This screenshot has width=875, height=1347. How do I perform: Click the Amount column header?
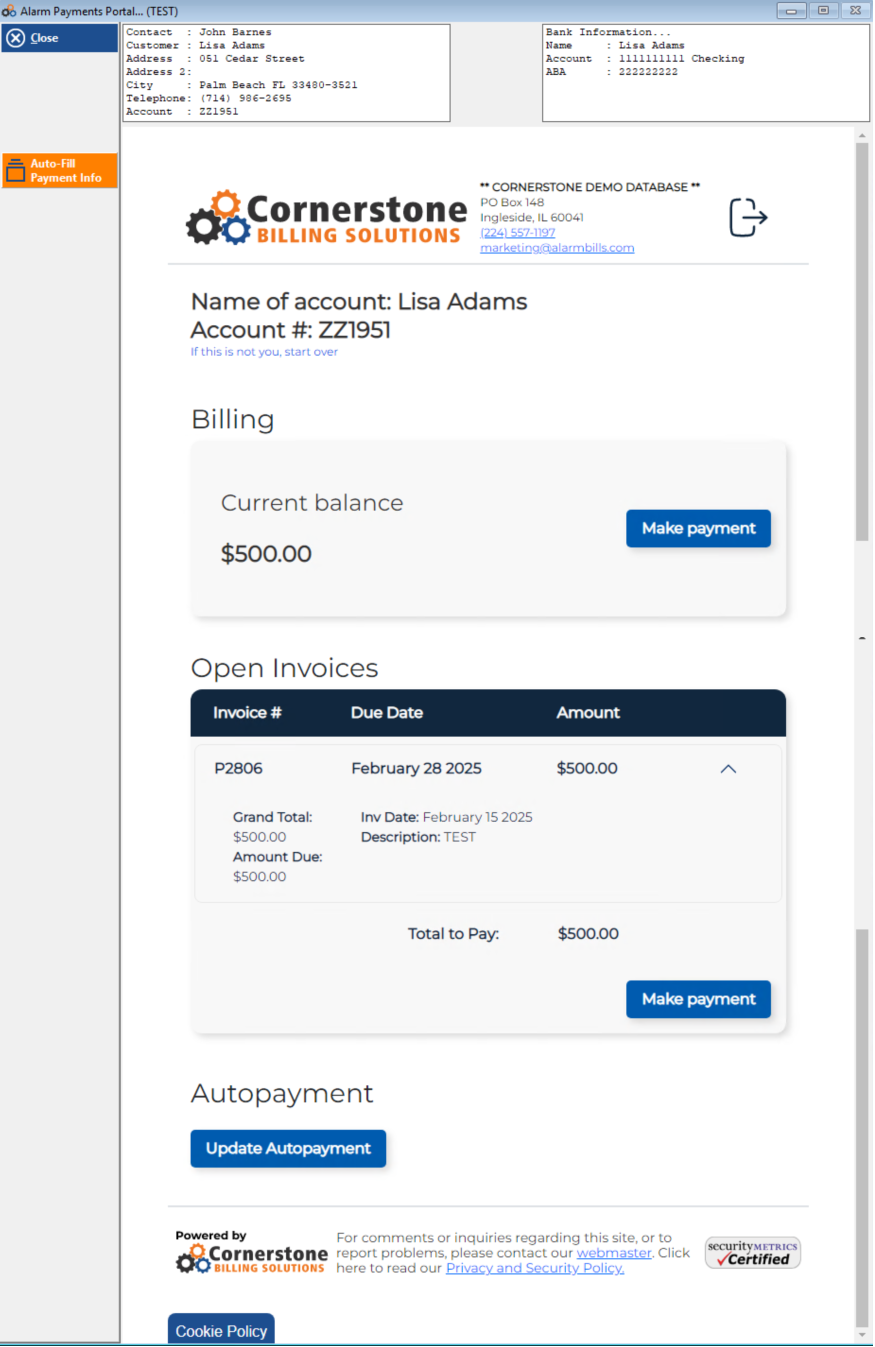[x=588, y=713]
